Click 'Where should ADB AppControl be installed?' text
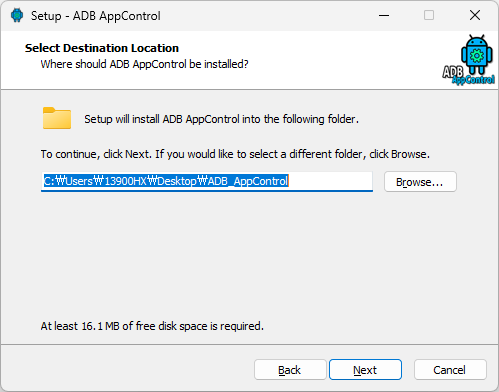 144,64
